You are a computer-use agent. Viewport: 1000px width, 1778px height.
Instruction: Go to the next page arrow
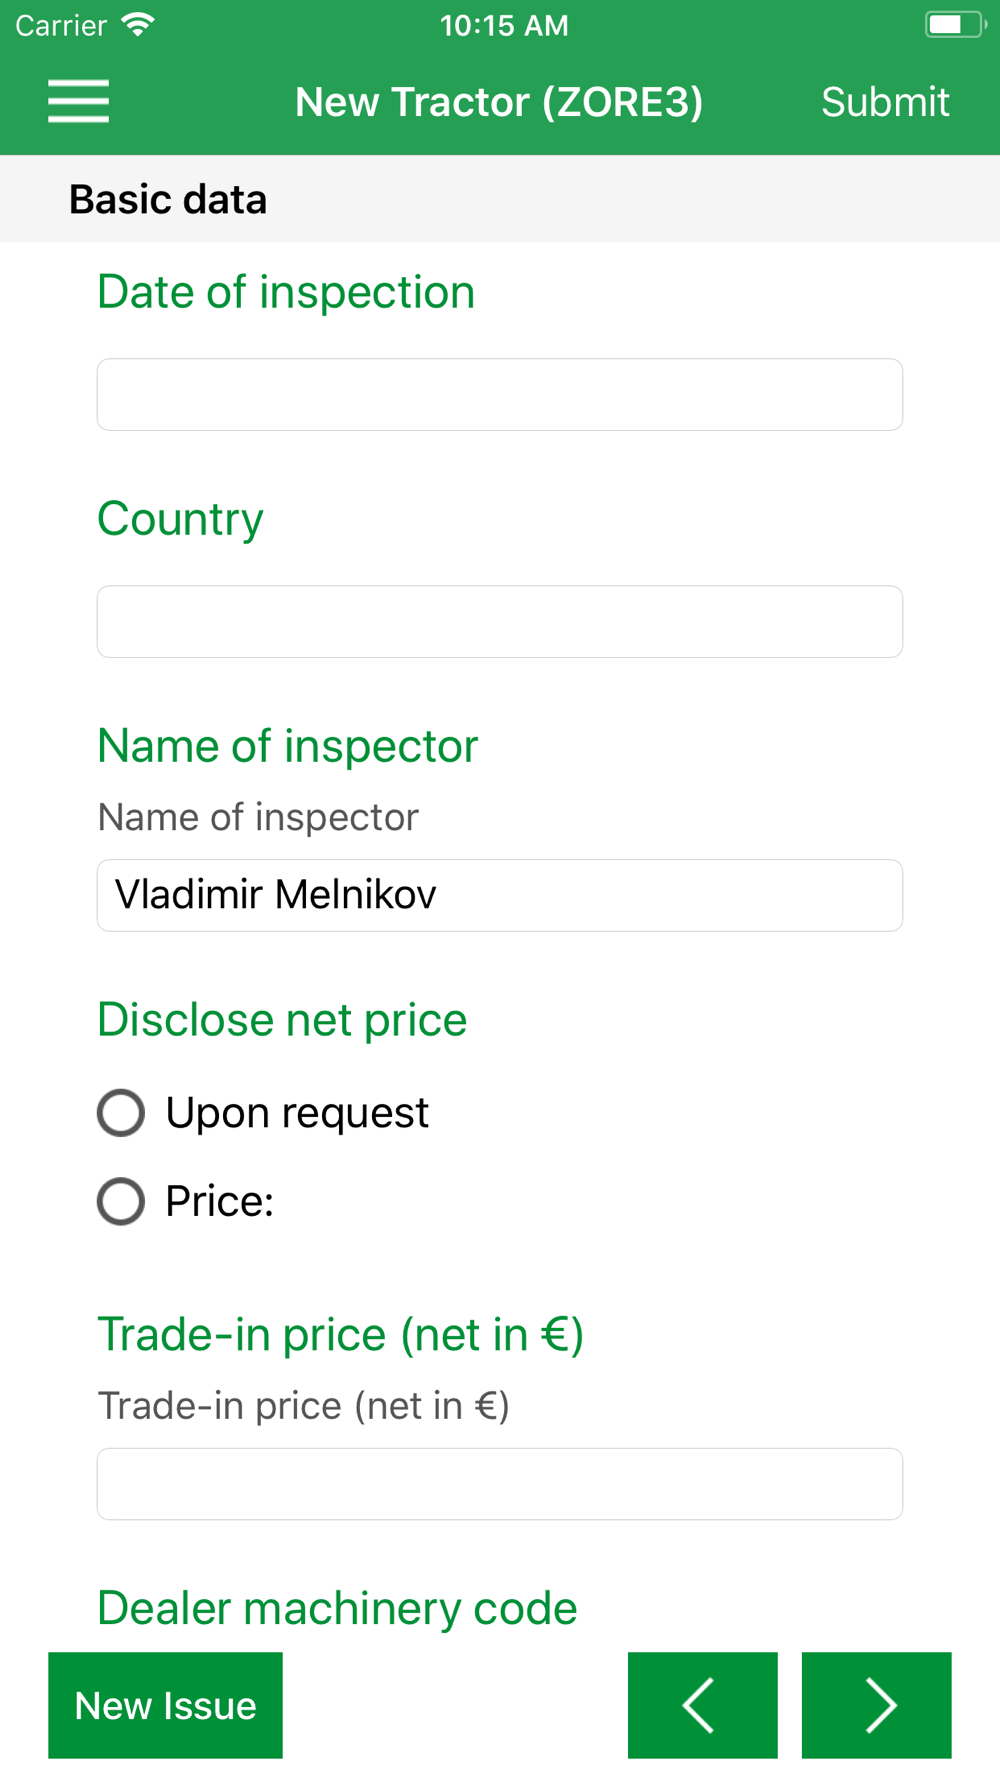(x=877, y=1705)
